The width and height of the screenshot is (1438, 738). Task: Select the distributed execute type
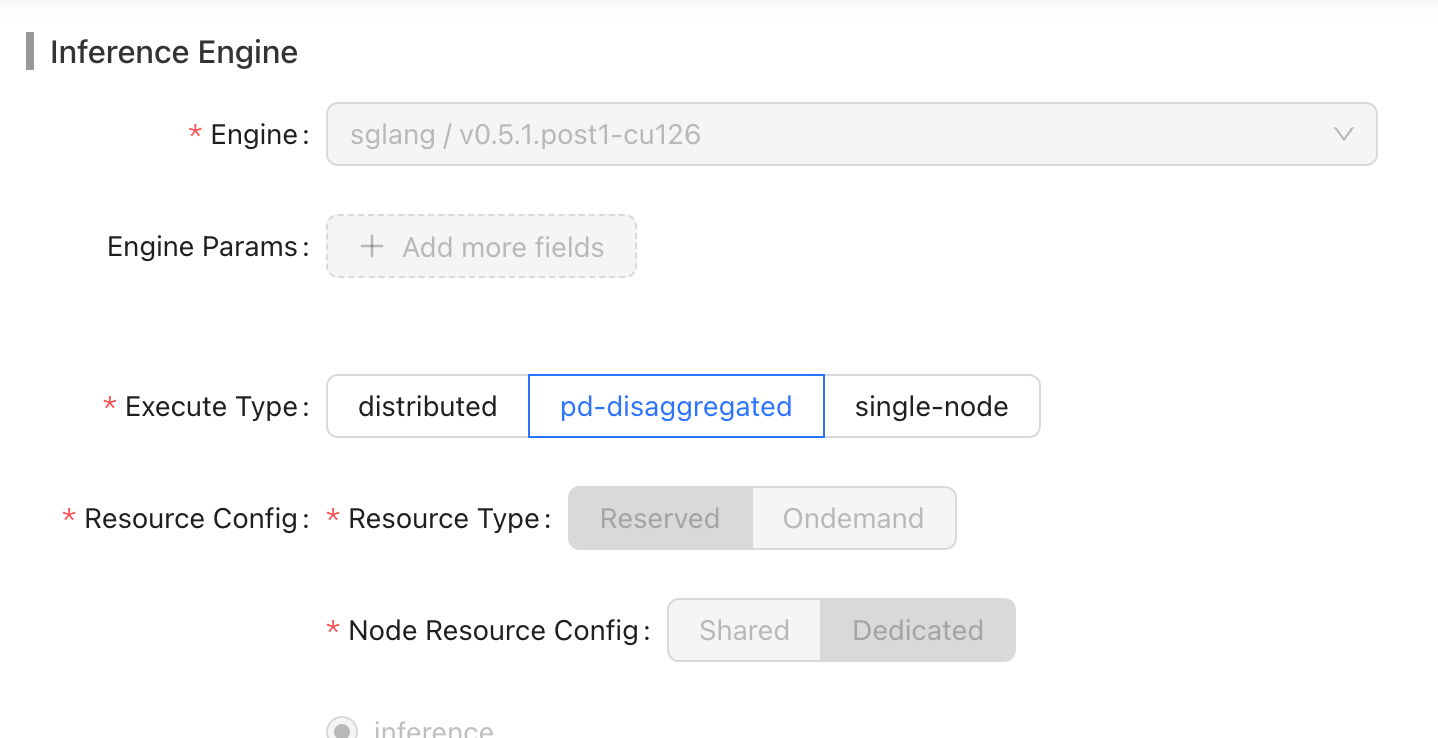(428, 406)
